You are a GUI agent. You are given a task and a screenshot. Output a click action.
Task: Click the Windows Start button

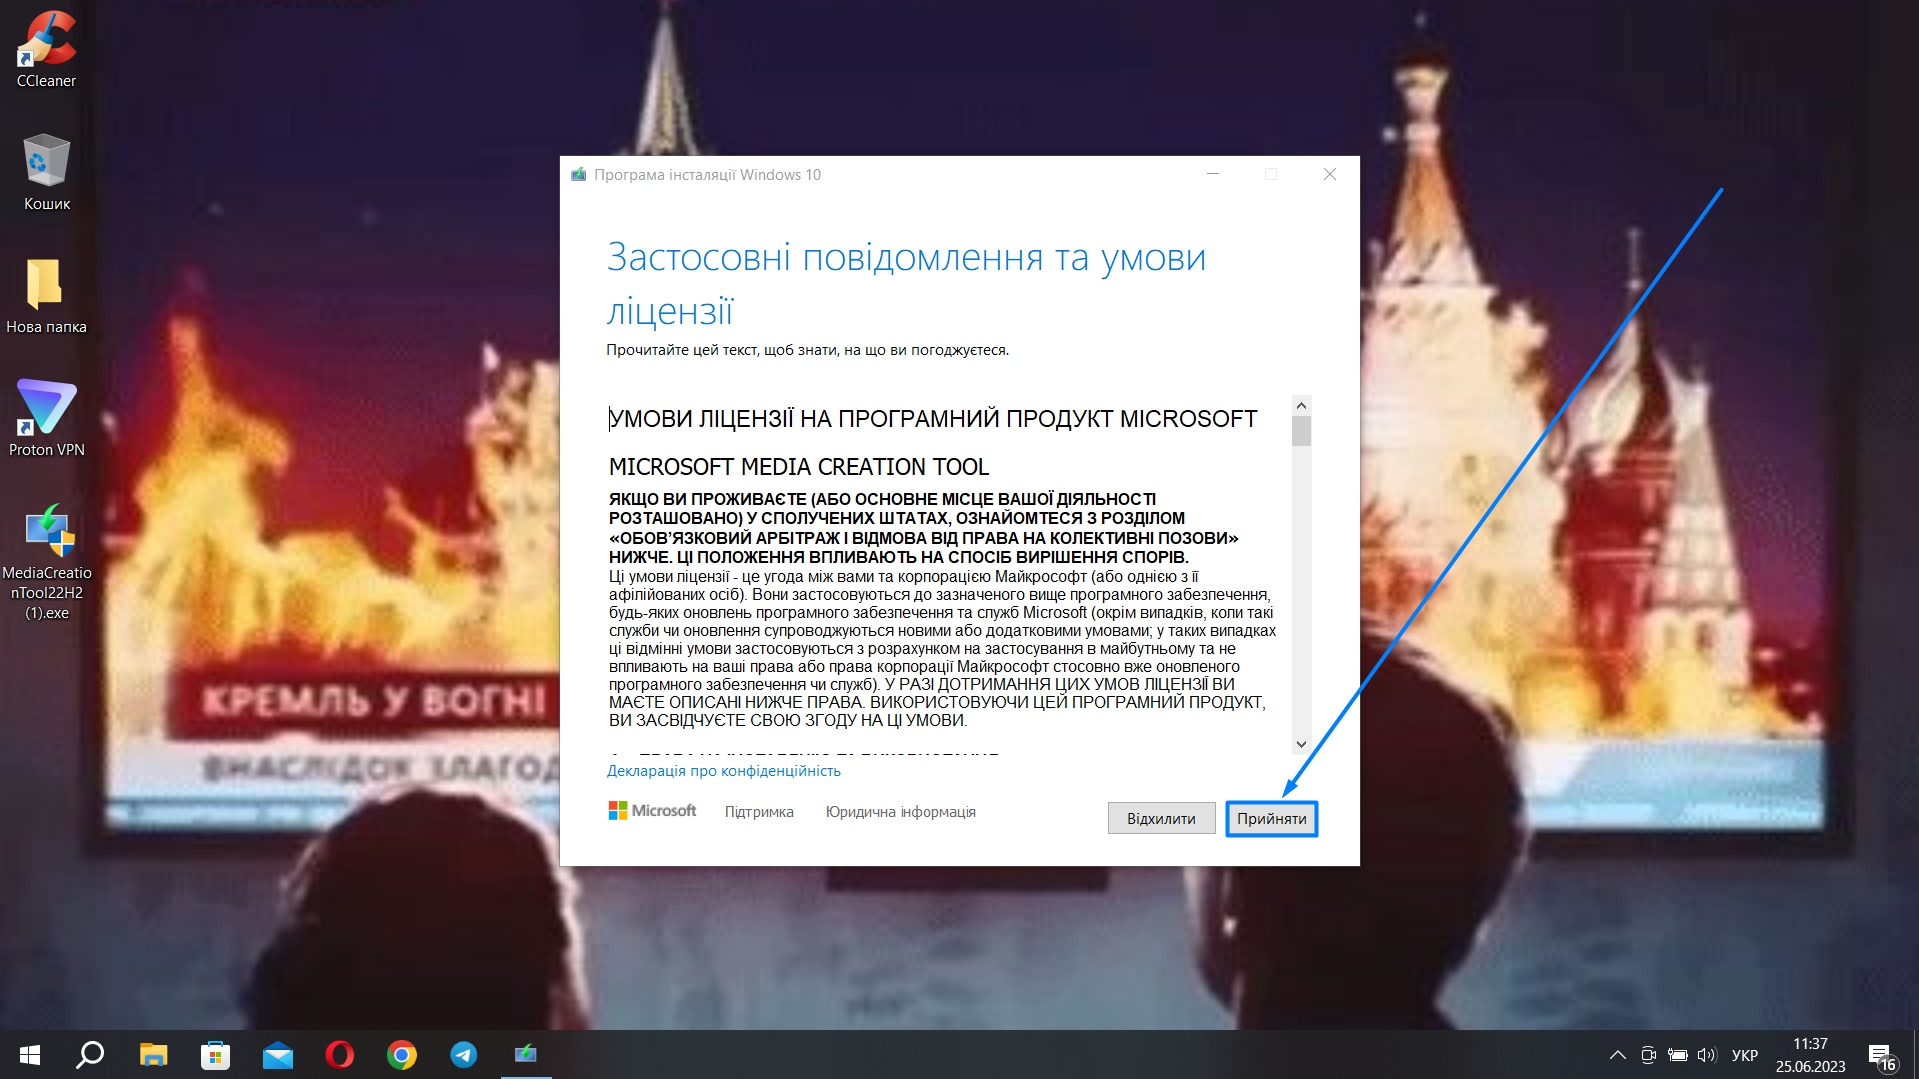tap(30, 1055)
